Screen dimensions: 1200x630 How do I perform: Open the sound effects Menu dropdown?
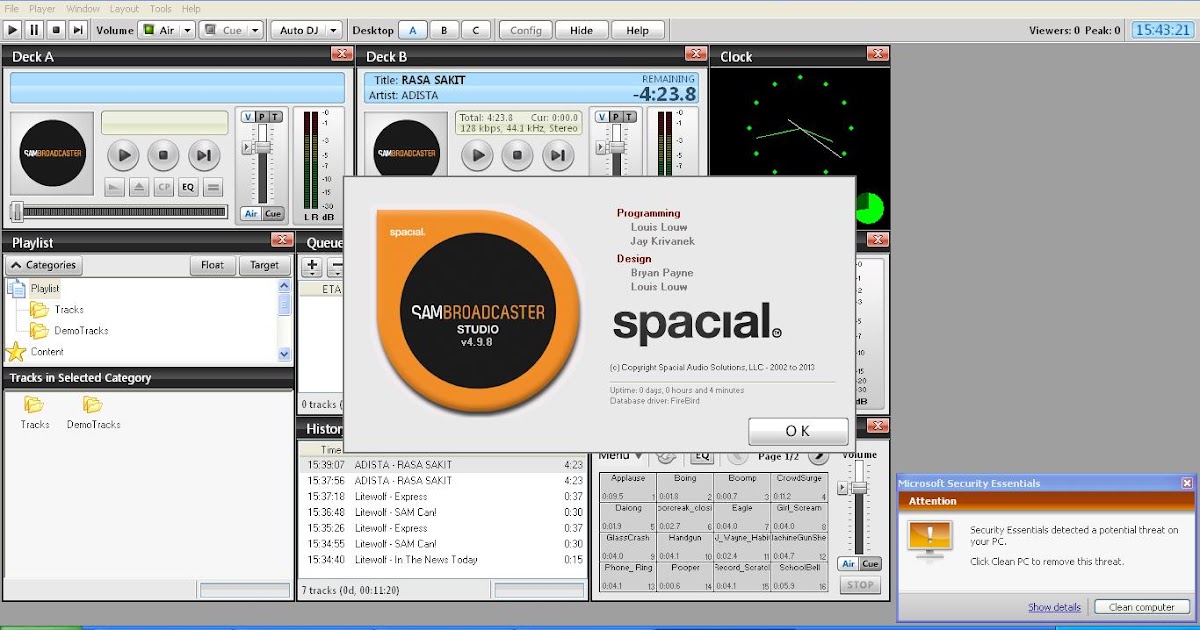click(620, 456)
